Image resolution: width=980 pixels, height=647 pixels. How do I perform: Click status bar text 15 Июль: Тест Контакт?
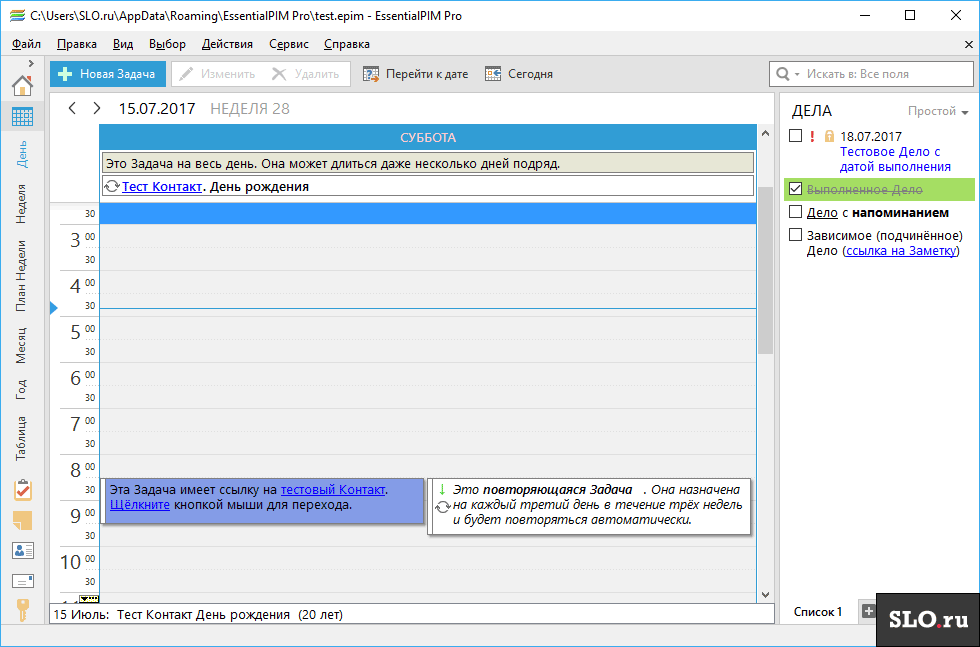(x=198, y=614)
